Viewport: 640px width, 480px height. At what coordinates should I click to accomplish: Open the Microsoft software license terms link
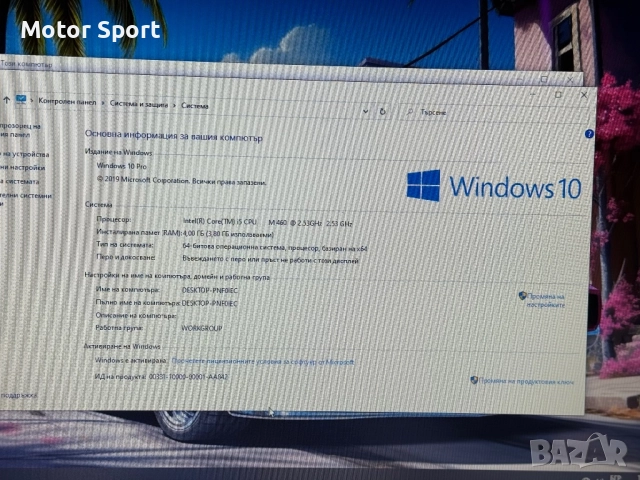pyautogui.click(x=263, y=362)
